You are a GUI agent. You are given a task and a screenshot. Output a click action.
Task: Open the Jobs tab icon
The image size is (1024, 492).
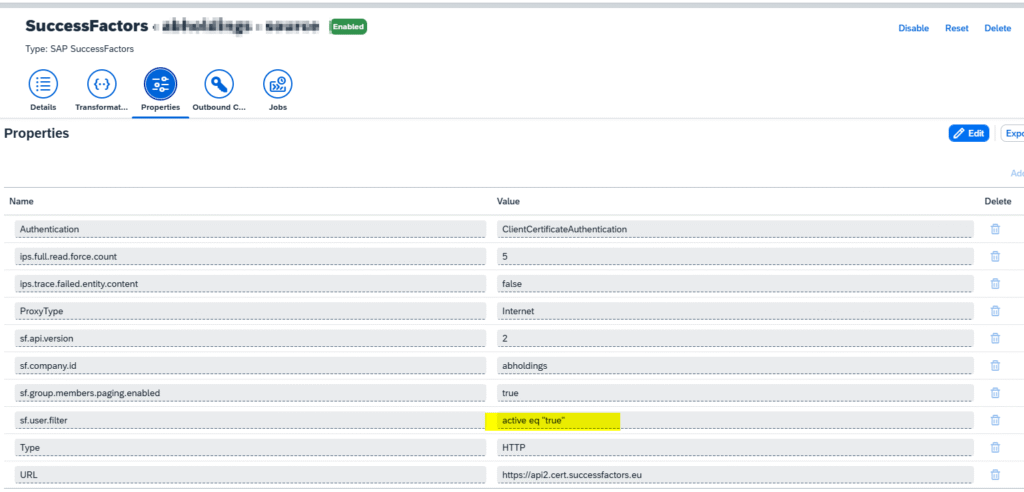[278, 84]
